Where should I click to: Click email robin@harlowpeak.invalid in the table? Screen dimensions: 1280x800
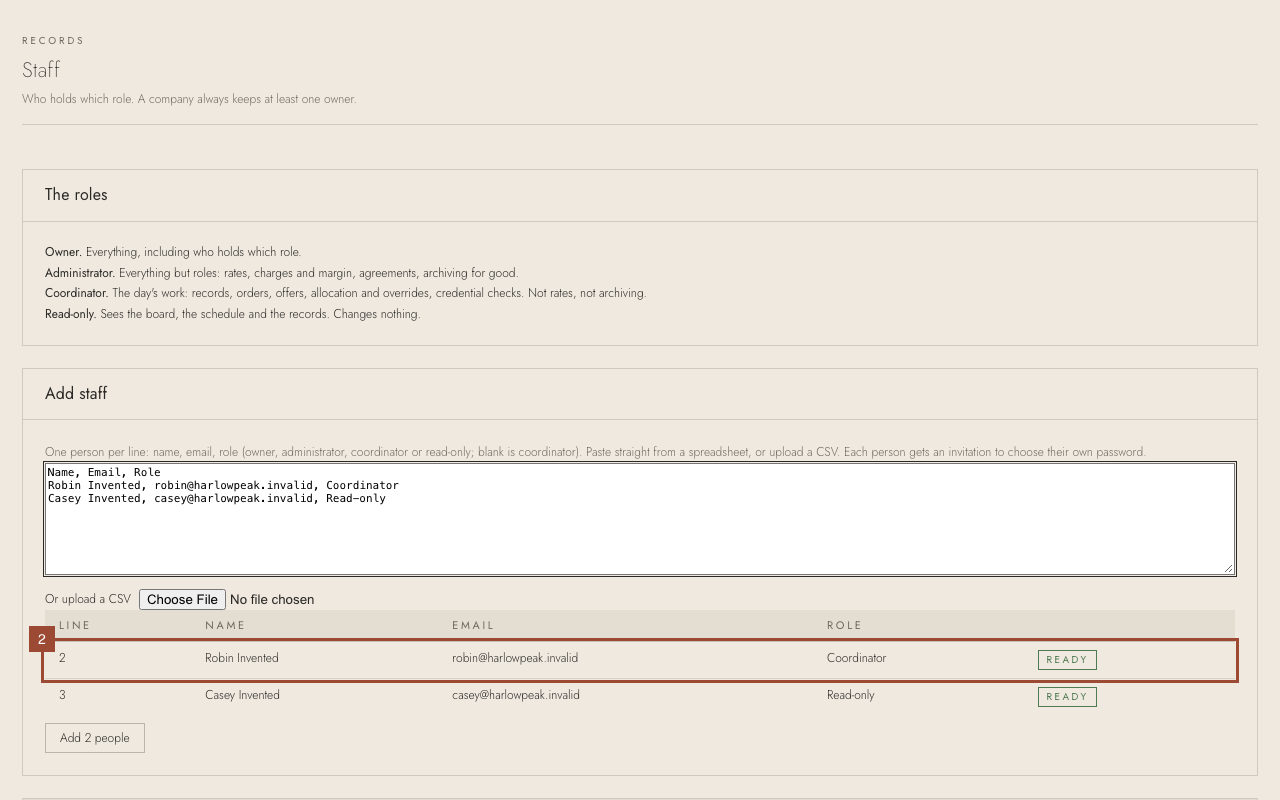[515, 658]
